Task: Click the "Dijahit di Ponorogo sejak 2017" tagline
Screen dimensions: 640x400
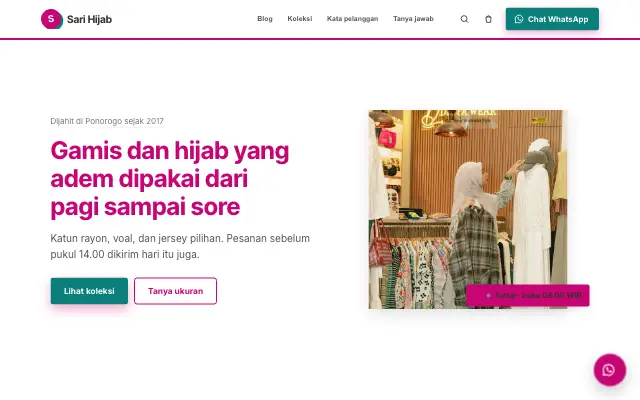Action: pos(107,121)
